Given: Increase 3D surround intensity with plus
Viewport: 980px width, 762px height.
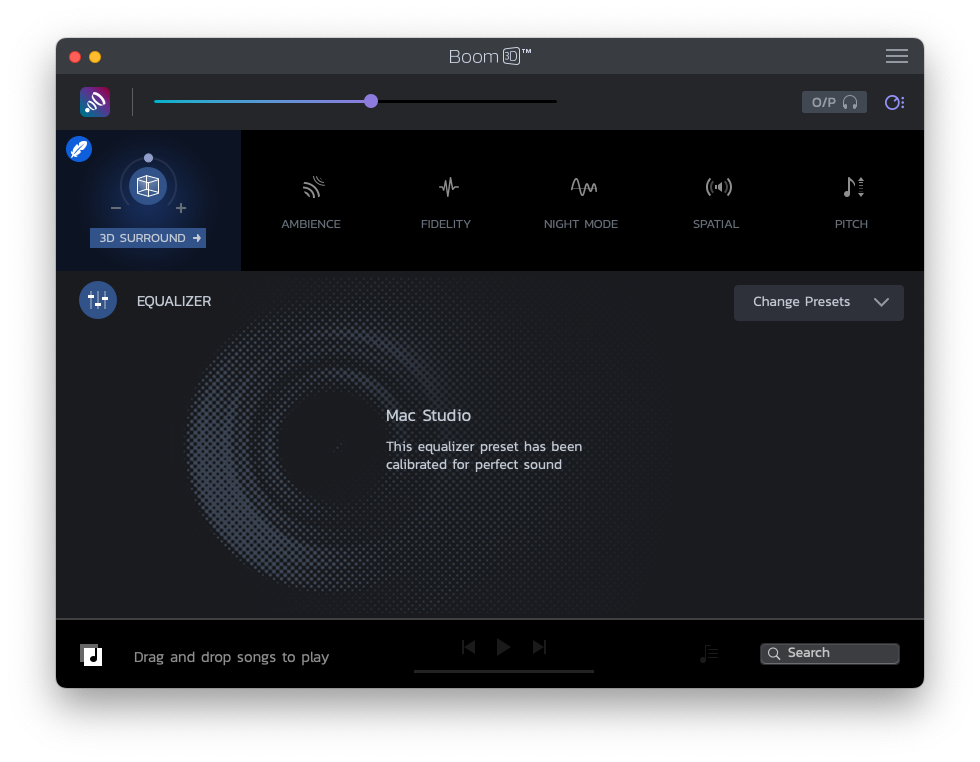Looking at the screenshot, I should (181, 208).
